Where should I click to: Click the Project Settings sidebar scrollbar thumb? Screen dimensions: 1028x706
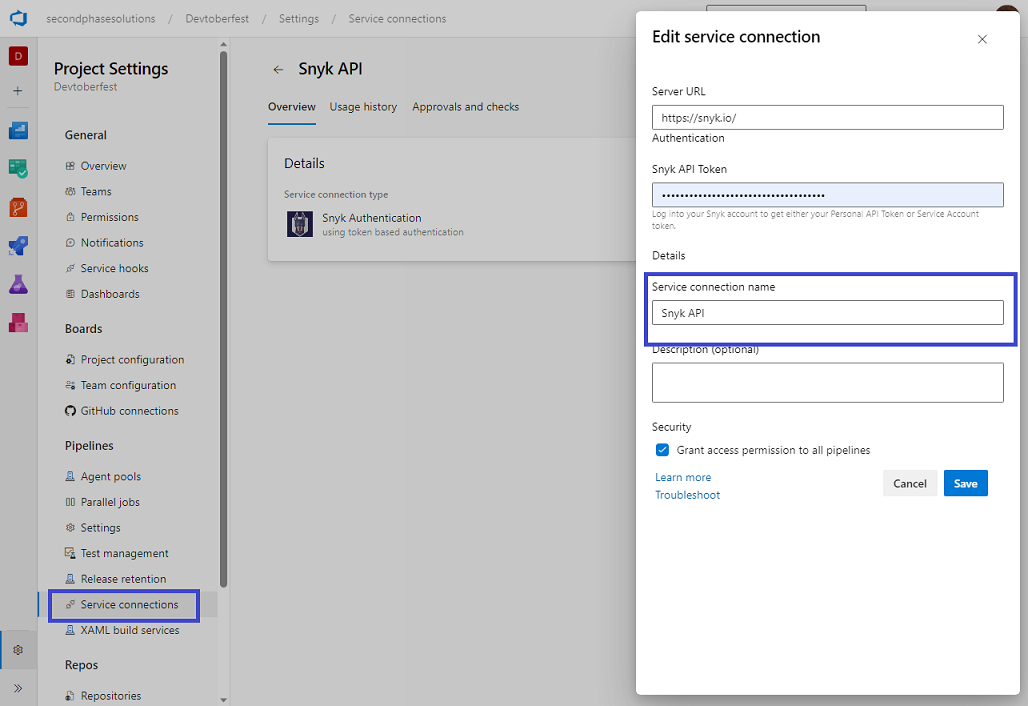point(224,319)
